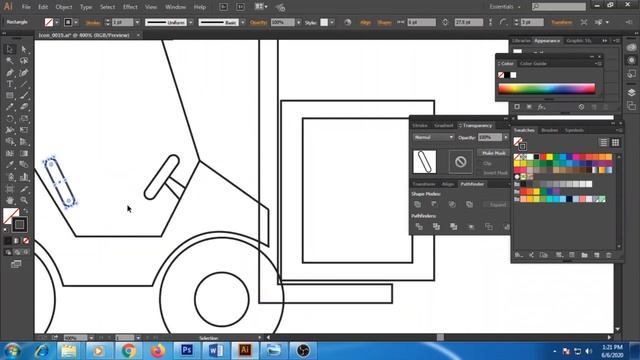
Task: Switch Swatches panel to list view
Action: pyautogui.click(x=603, y=142)
